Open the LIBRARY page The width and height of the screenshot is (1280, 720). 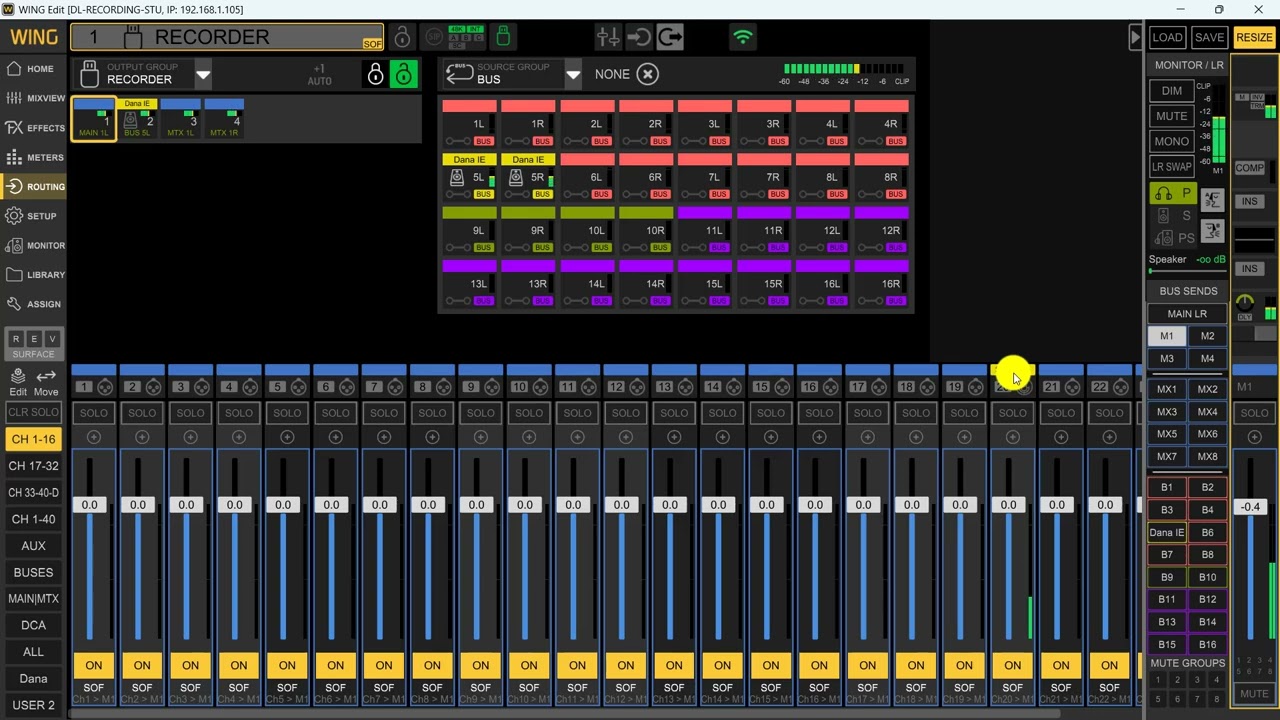[x=33, y=274]
